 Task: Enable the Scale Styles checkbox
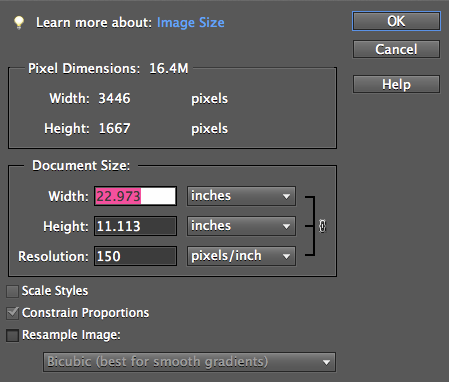[12, 291]
